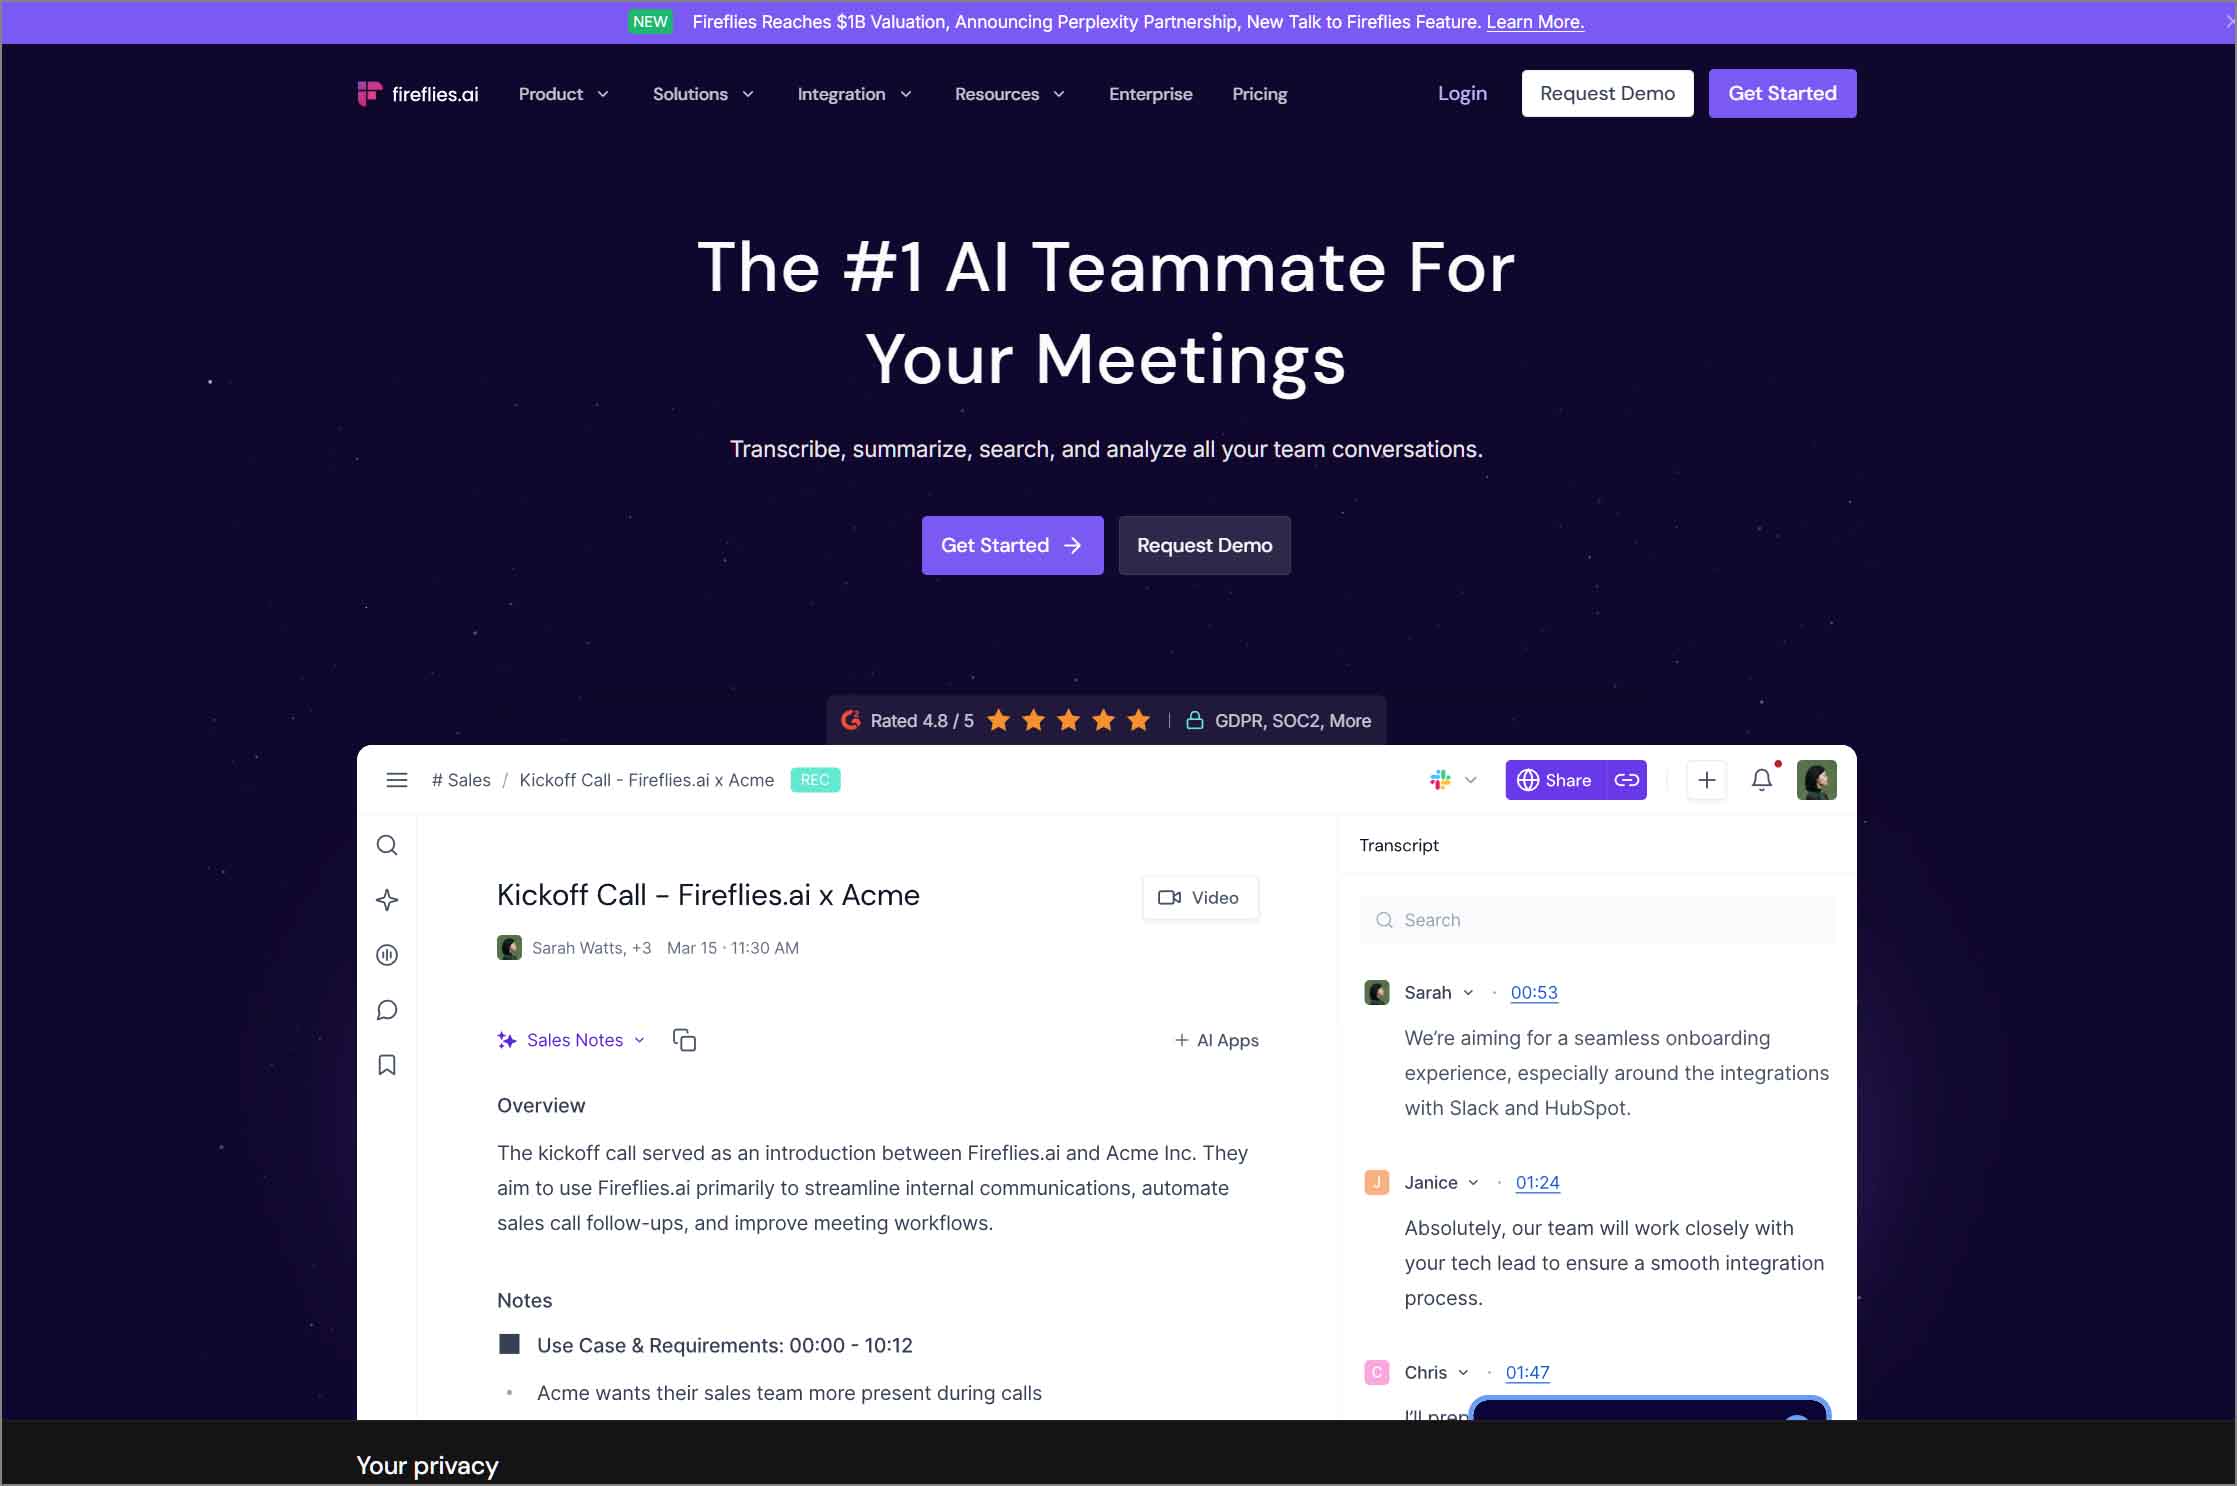
Task: Click the Get Started hero button
Action: click(1012, 545)
